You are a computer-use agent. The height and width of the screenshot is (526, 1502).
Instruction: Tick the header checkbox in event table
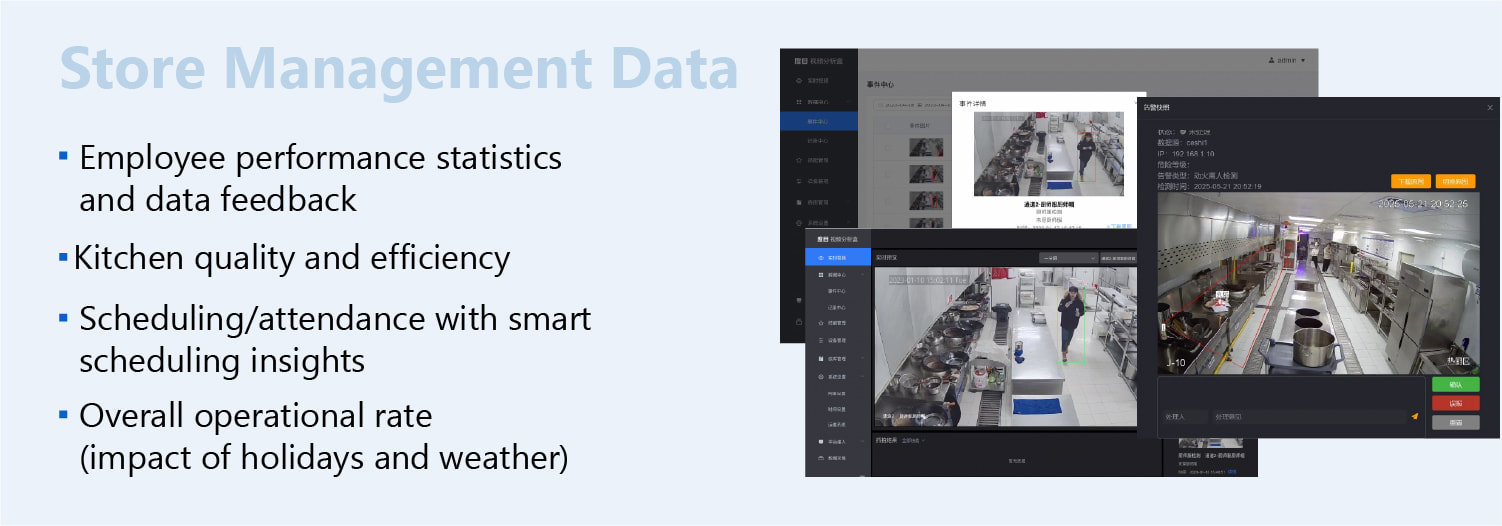pos(886,127)
